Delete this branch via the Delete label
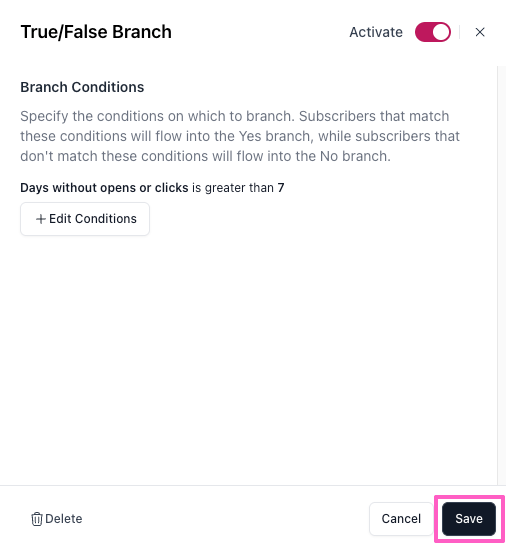This screenshot has height=547, width=506. pos(64,519)
